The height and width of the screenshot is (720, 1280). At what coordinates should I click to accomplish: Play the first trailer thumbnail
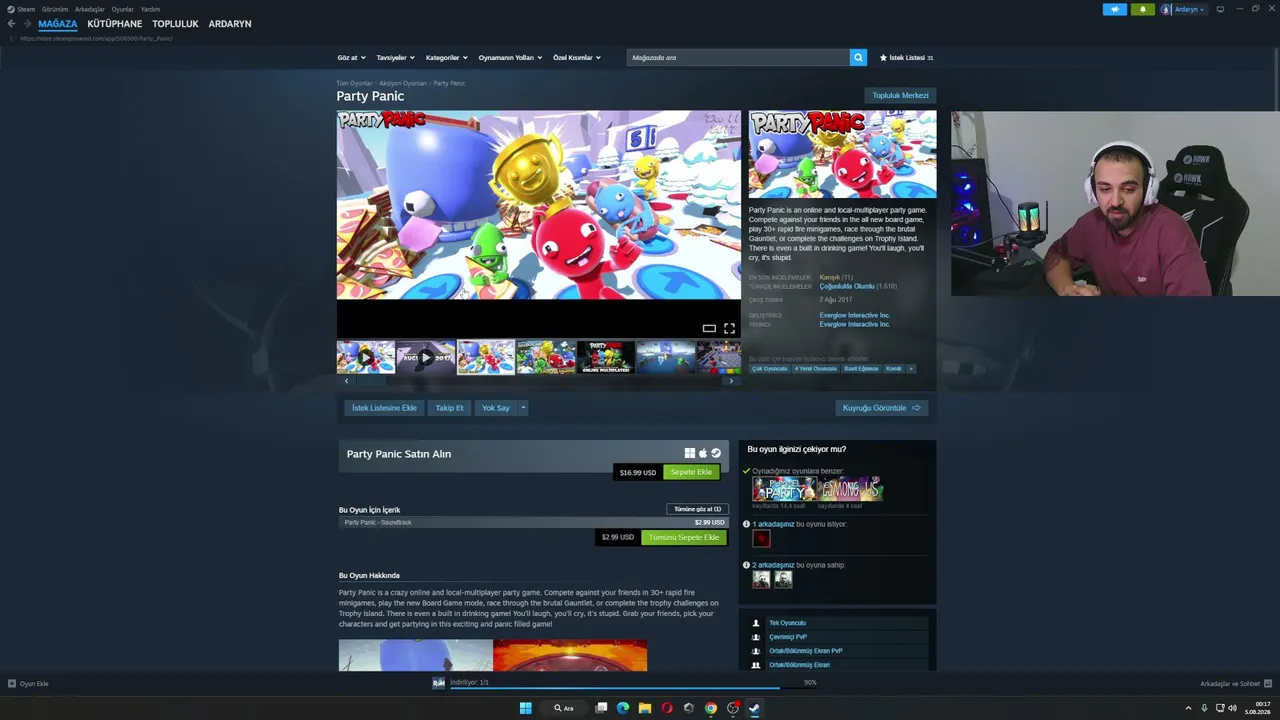pos(365,357)
